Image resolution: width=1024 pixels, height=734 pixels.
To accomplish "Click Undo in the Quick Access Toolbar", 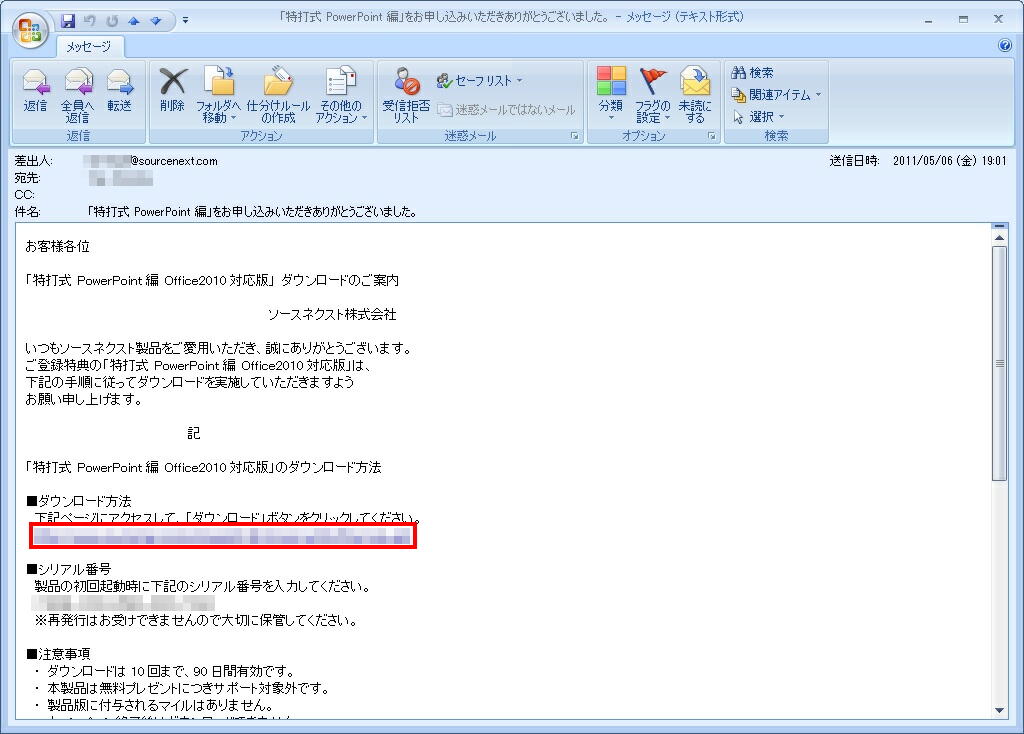I will pyautogui.click(x=90, y=21).
